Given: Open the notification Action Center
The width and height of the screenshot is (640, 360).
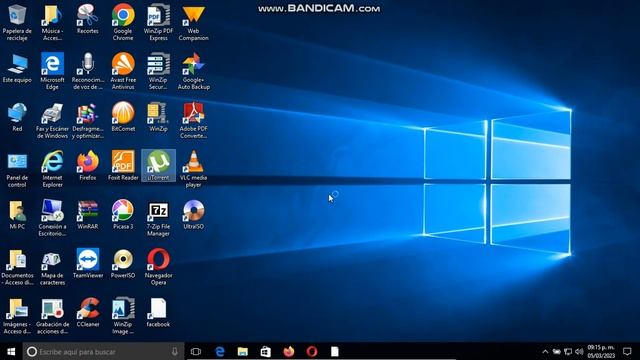Looking at the screenshot, I should (627, 351).
